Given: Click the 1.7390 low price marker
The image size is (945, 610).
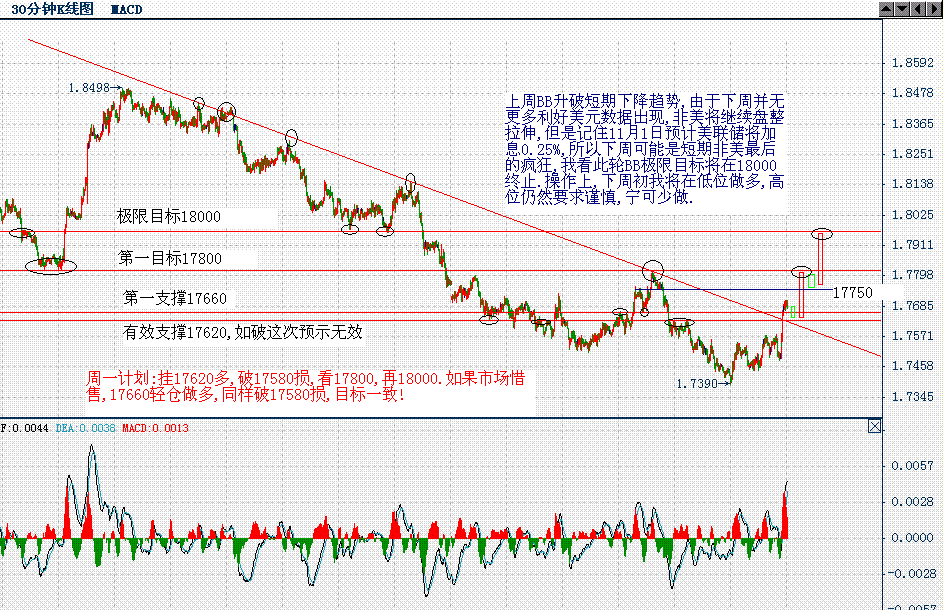Looking at the screenshot, I should click(x=703, y=384).
